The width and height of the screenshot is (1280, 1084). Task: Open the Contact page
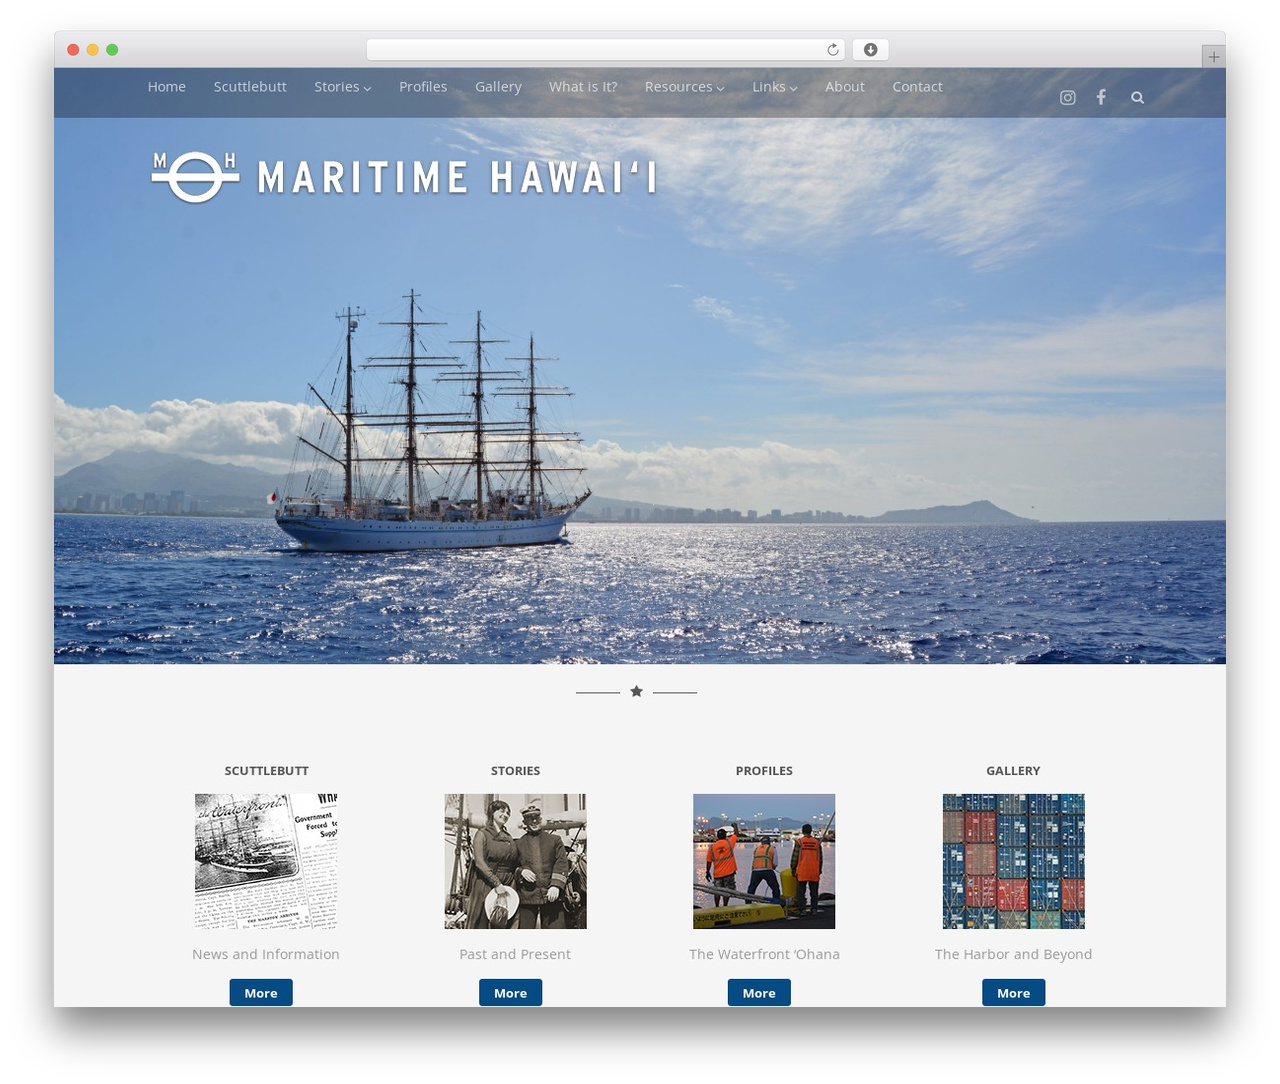(x=917, y=87)
